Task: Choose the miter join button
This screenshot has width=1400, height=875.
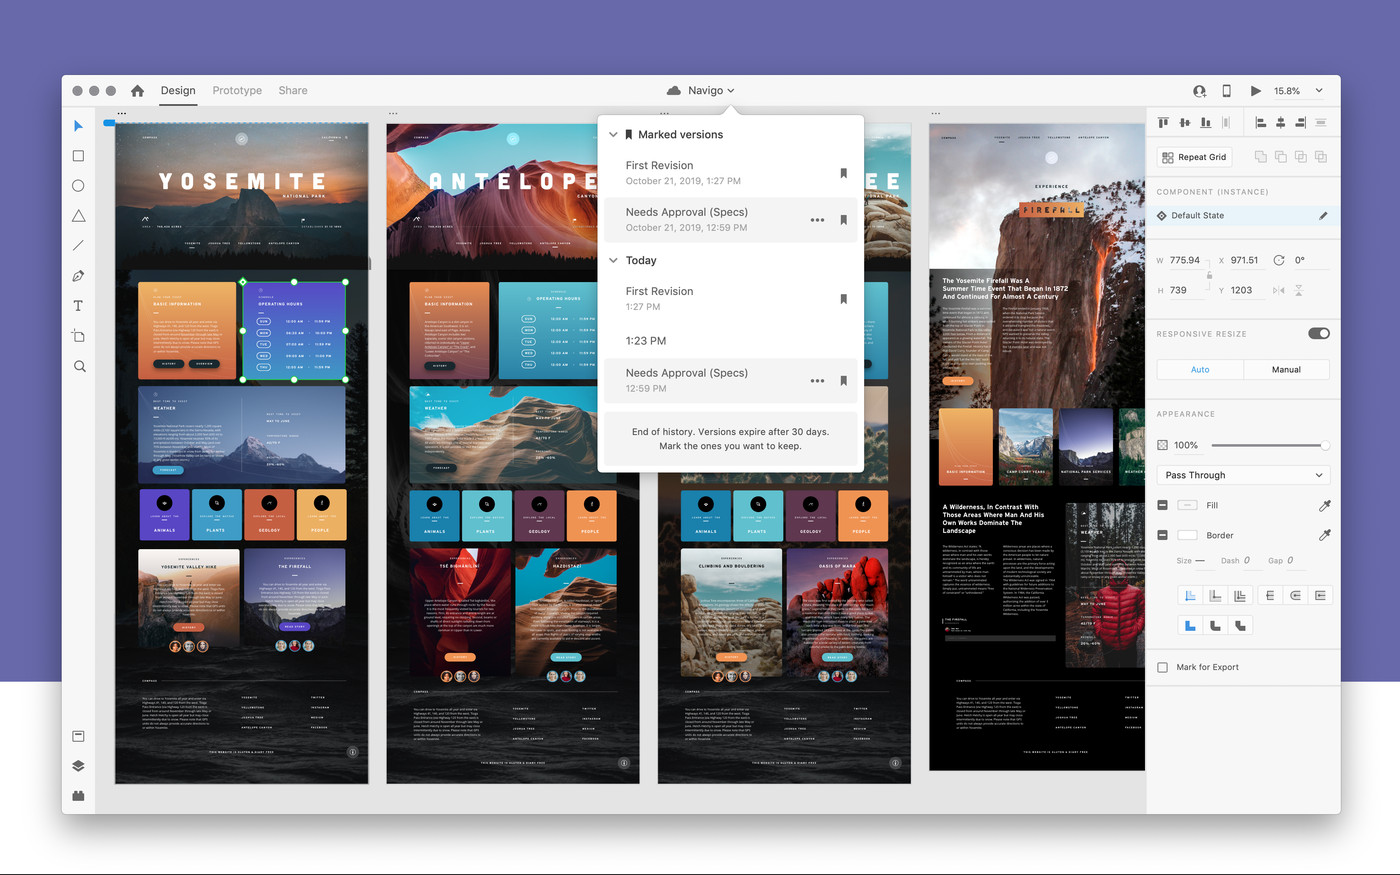Action: click(1190, 626)
